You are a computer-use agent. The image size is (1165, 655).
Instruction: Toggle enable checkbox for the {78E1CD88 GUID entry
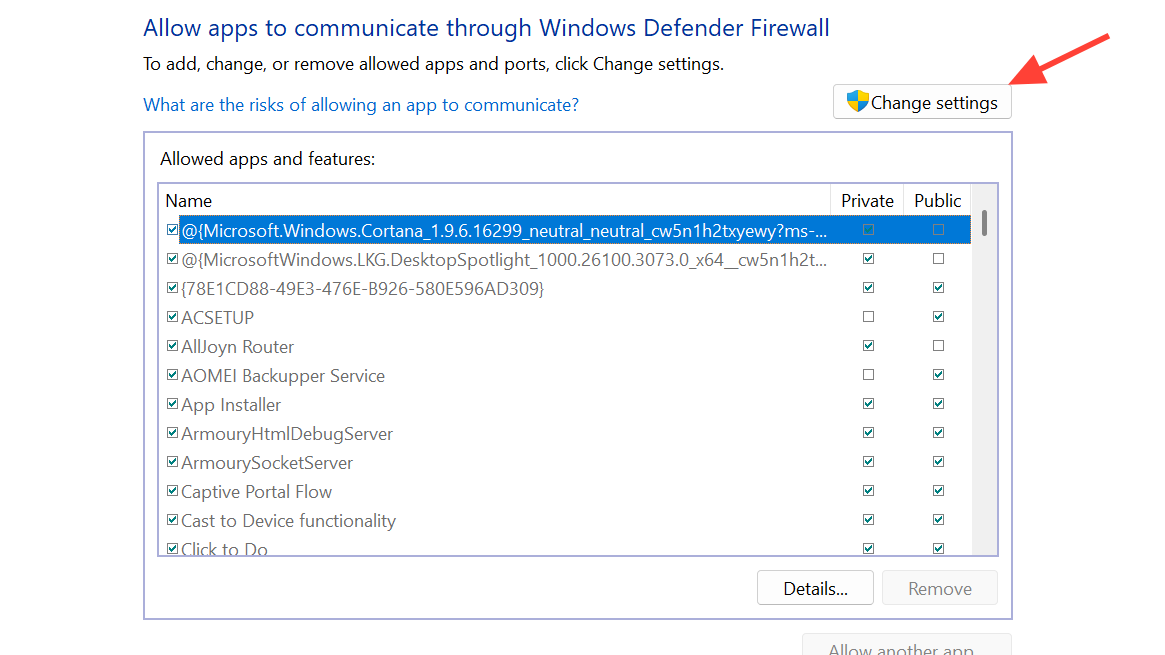172,288
